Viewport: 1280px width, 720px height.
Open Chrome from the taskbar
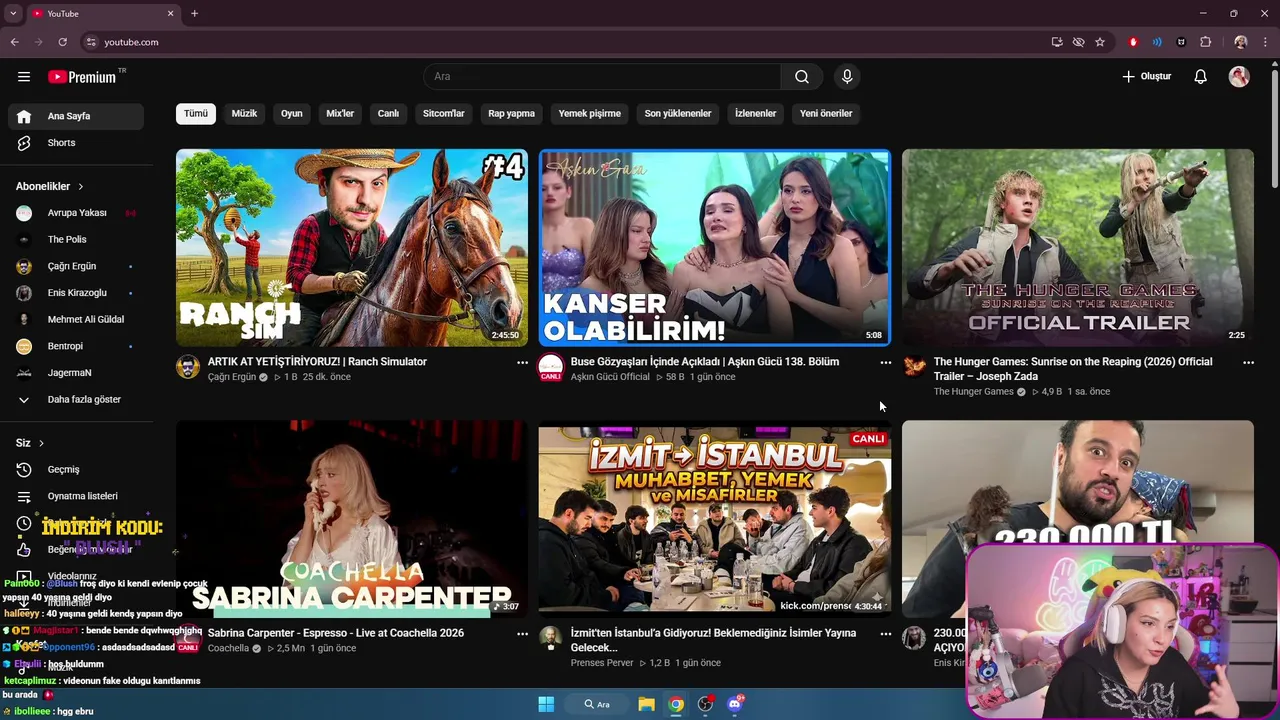[x=676, y=704]
